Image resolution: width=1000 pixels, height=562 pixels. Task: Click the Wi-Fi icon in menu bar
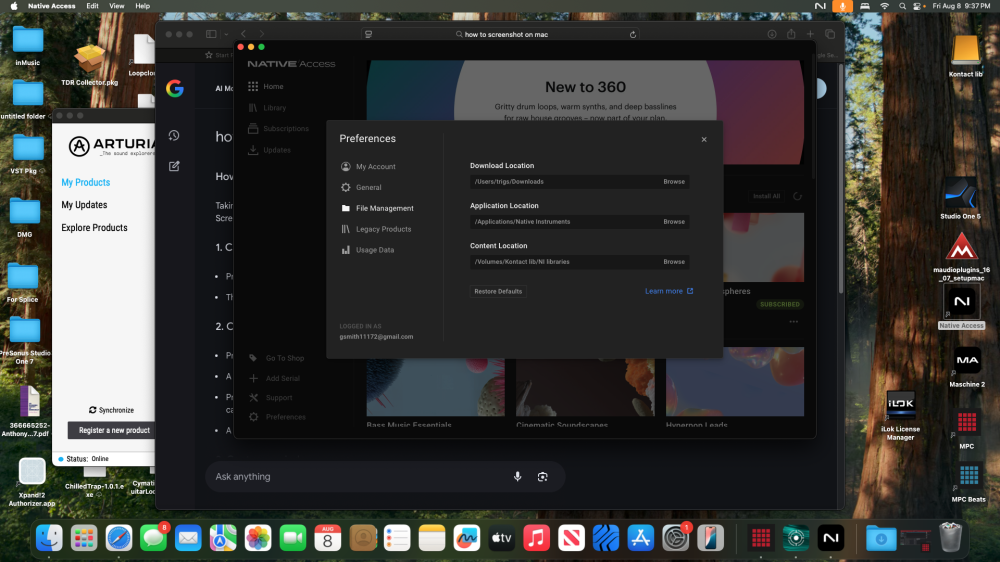[884, 6]
